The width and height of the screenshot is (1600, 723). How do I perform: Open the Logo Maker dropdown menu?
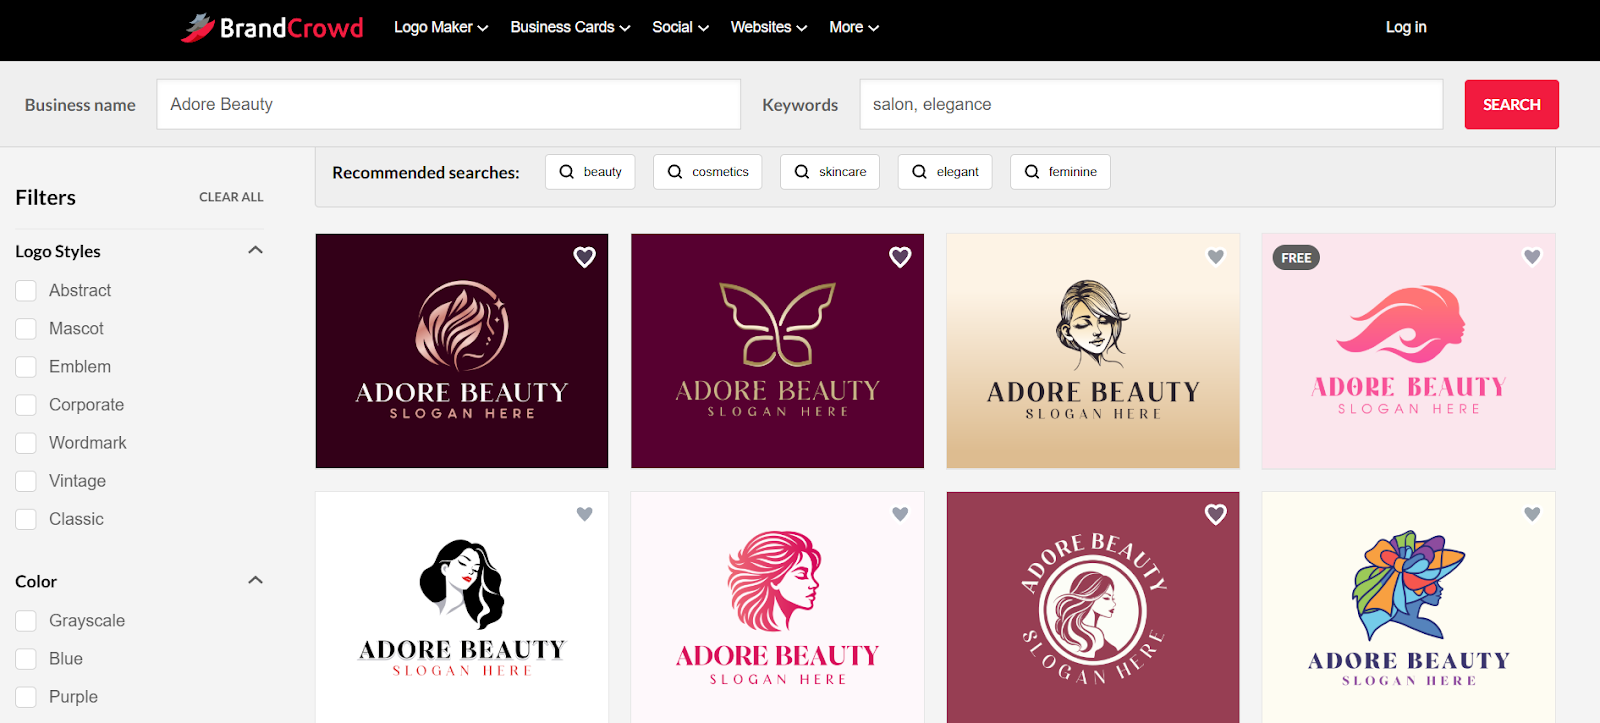[440, 28]
